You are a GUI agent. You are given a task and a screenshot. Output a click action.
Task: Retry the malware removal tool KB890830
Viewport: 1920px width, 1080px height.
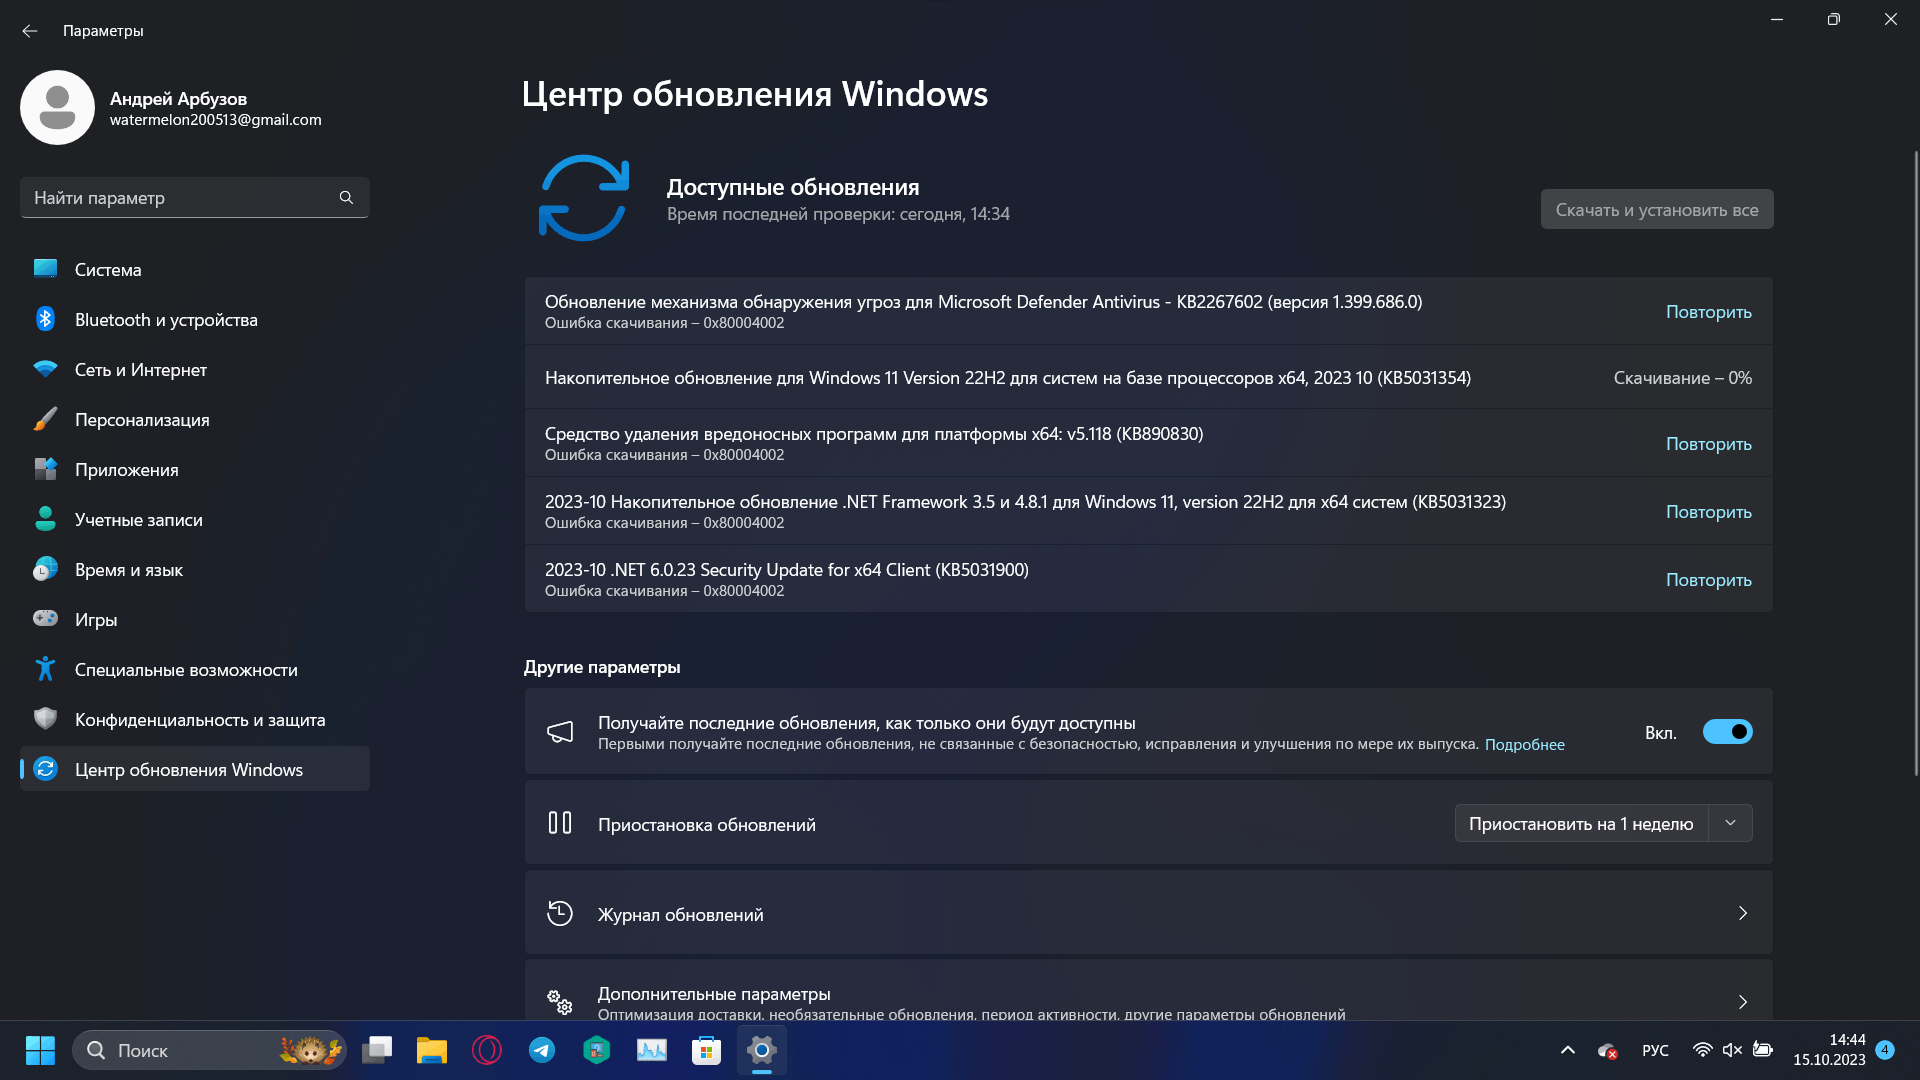click(1708, 443)
